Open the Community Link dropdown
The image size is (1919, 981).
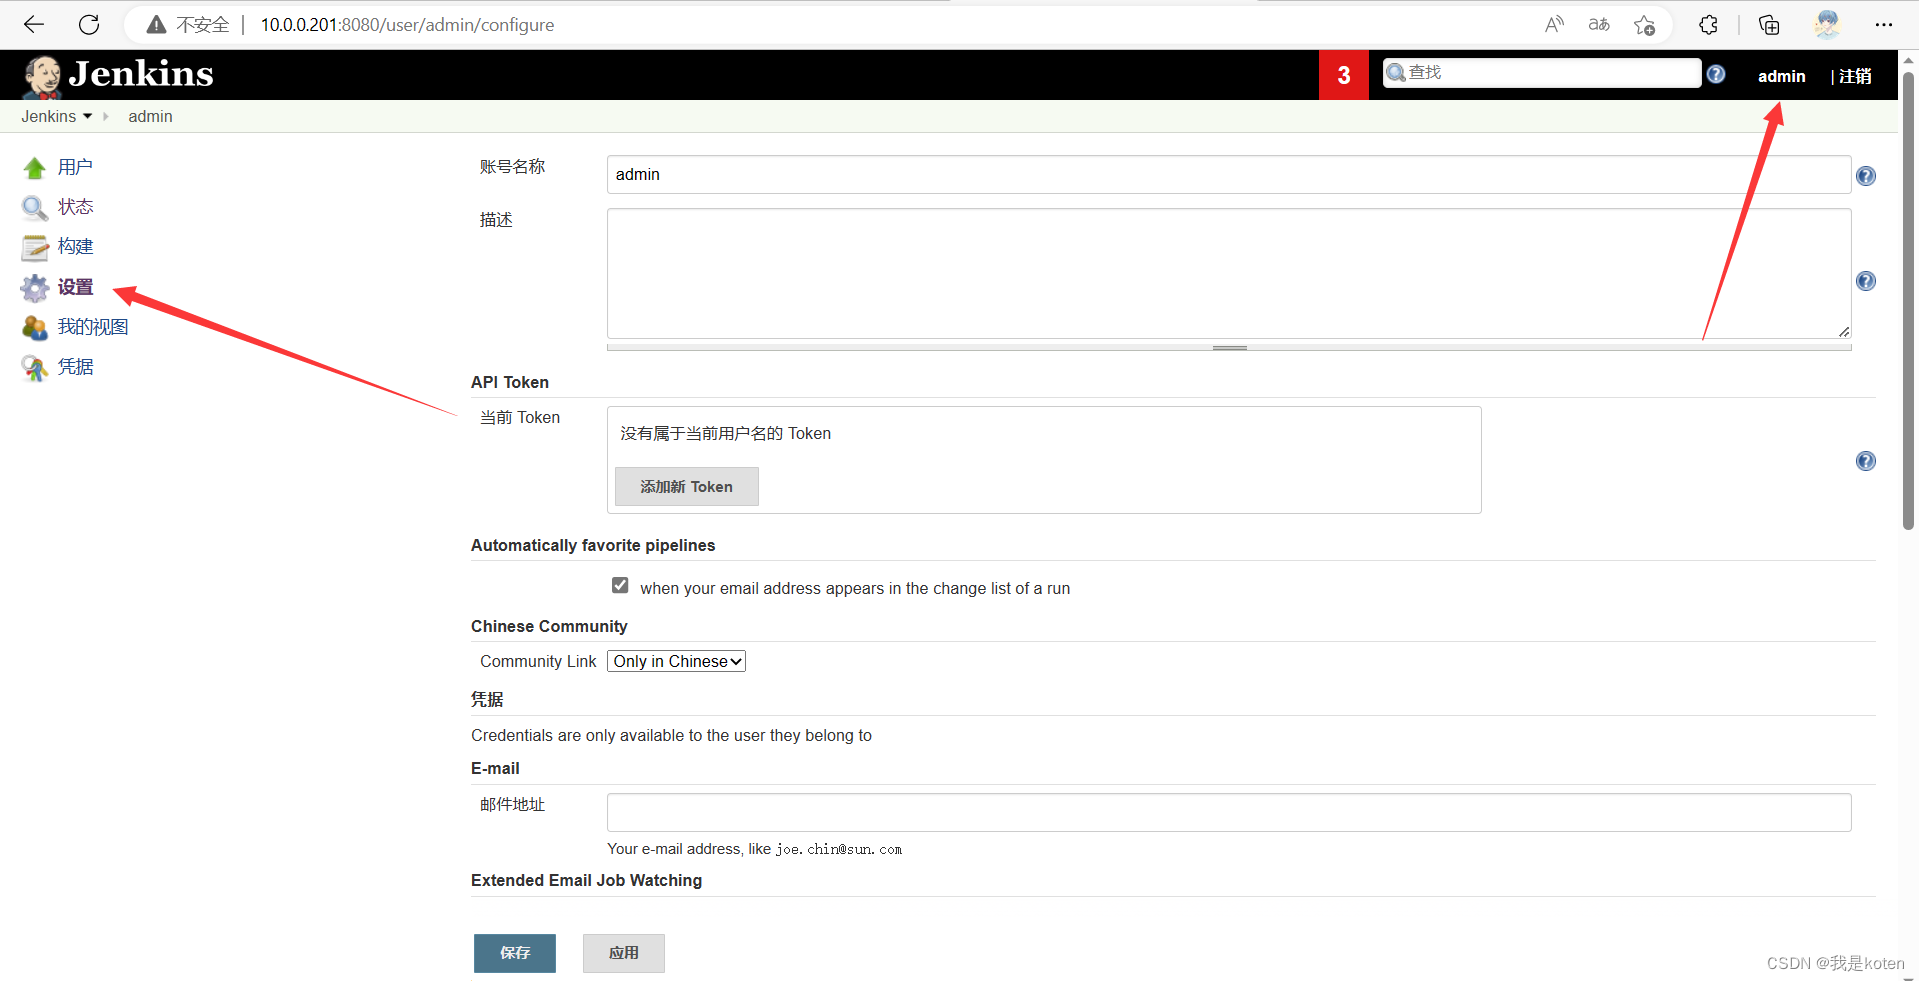(x=676, y=661)
